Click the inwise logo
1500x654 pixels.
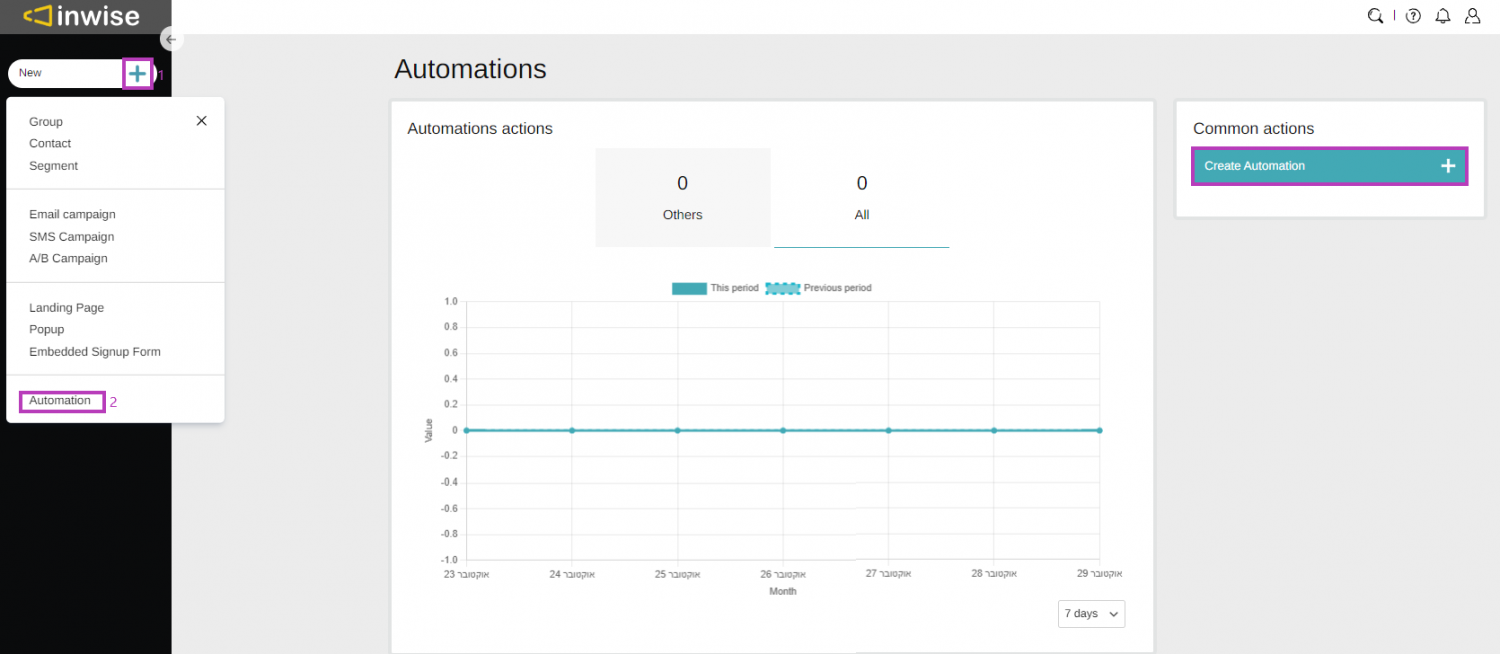(85, 16)
